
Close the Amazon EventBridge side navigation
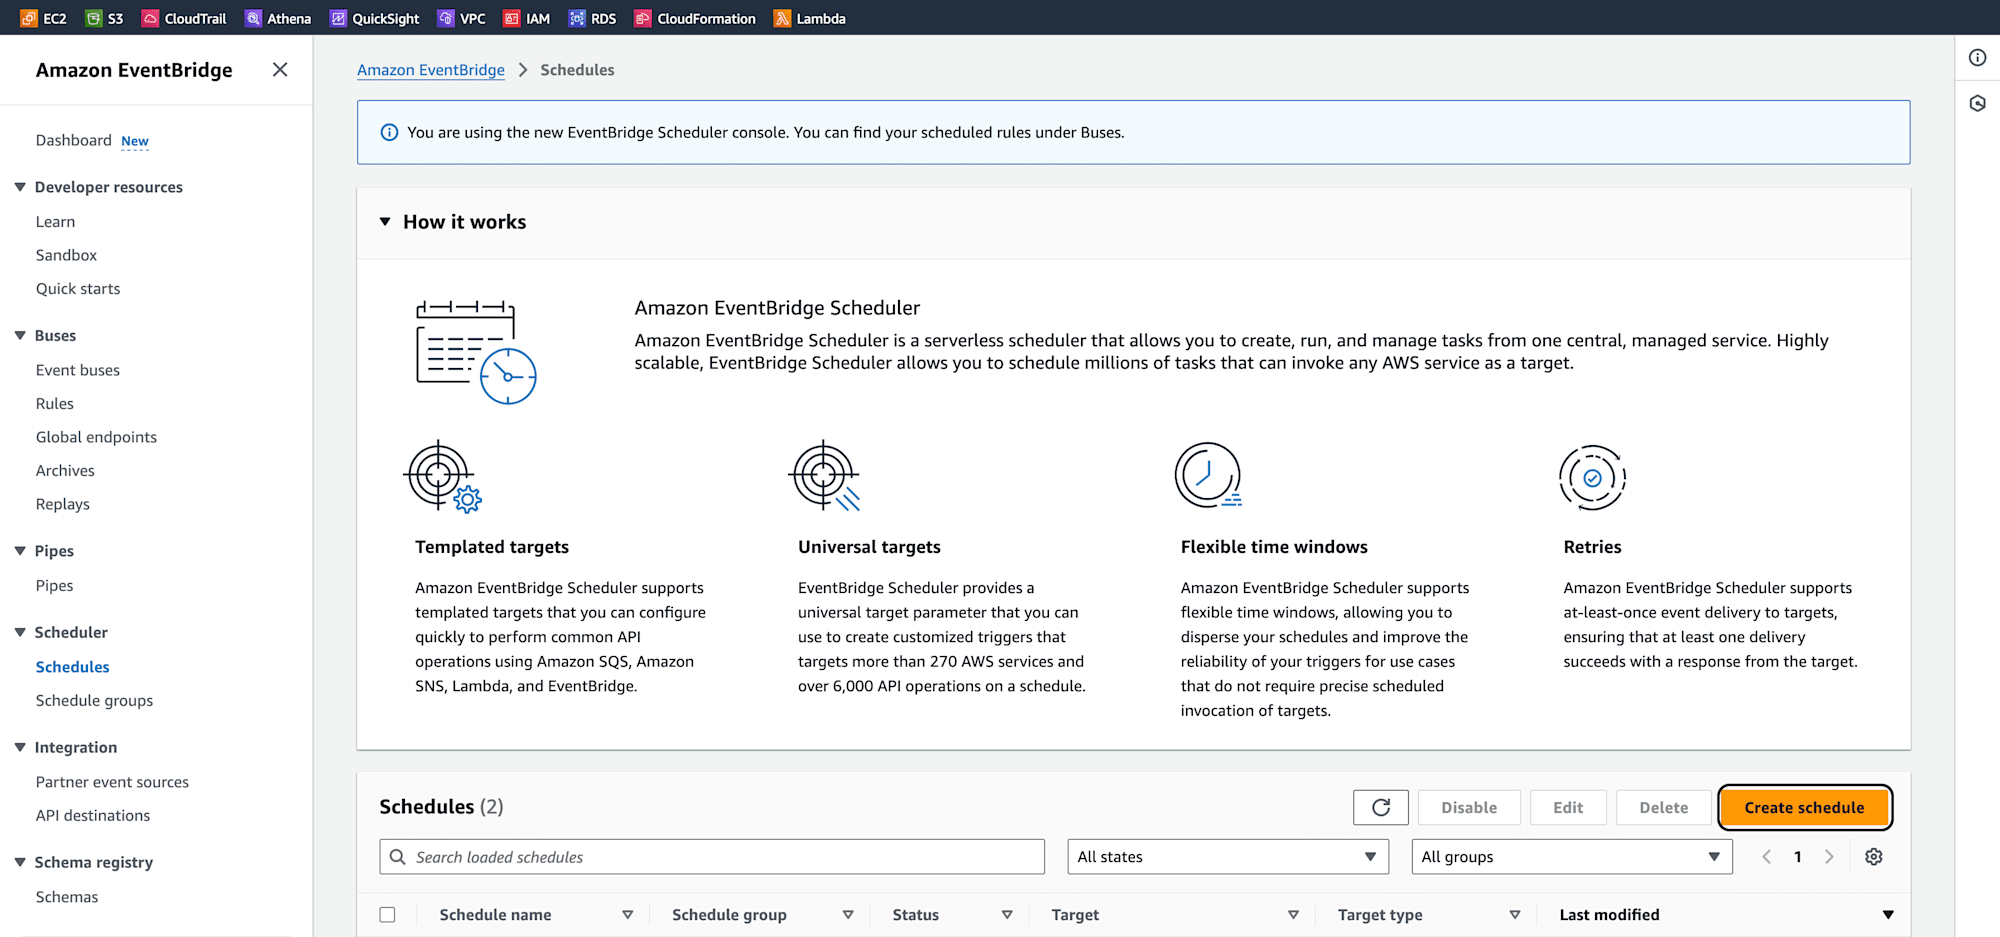coord(280,69)
